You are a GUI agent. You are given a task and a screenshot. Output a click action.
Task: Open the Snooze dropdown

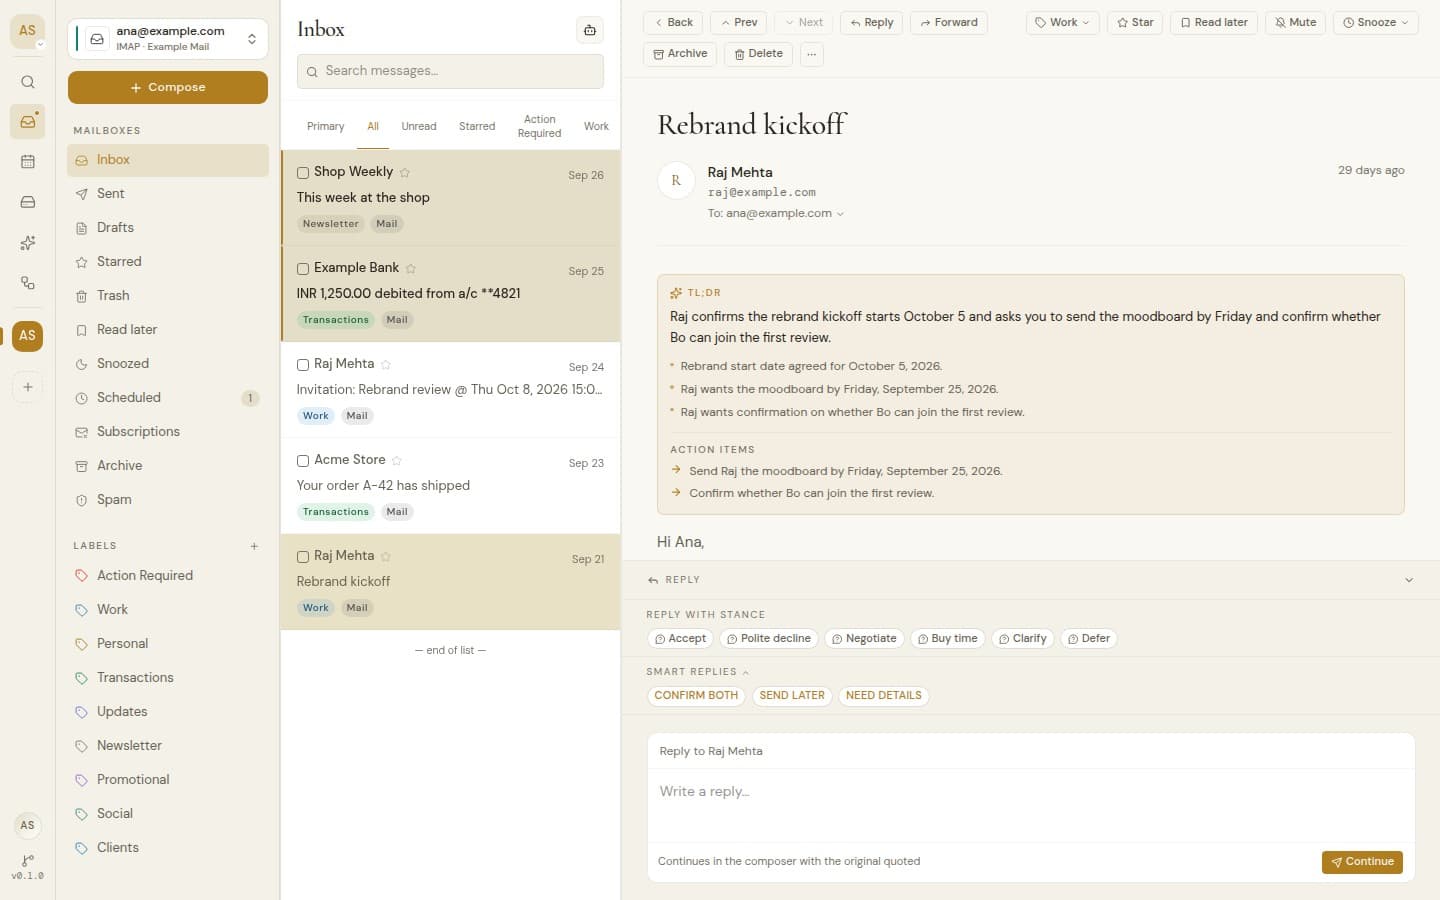[x=1375, y=23]
